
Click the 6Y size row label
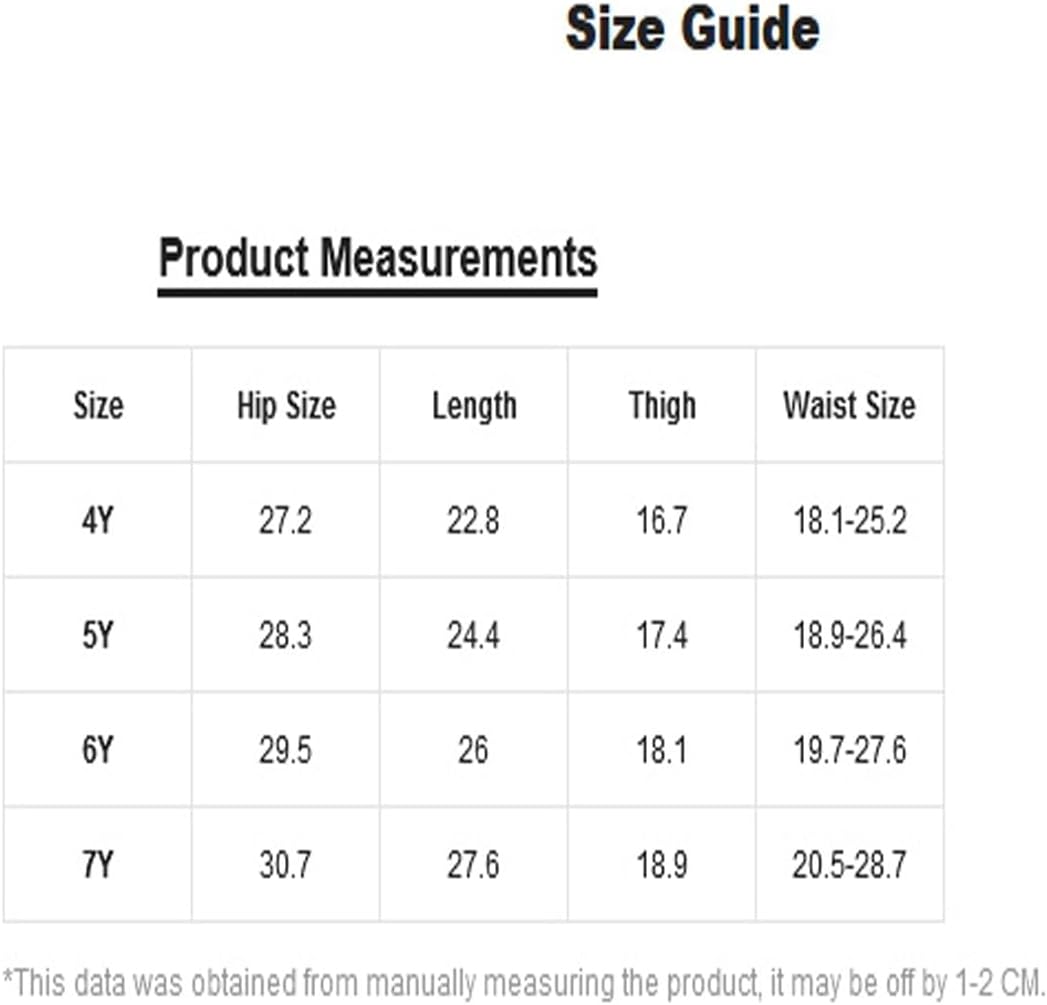(97, 750)
